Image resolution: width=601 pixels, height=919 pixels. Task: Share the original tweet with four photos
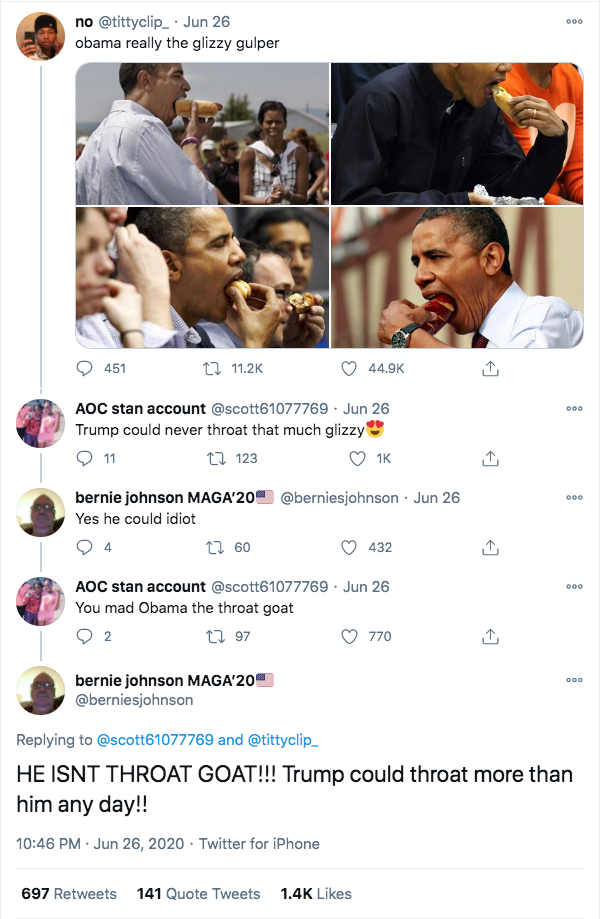pos(490,368)
